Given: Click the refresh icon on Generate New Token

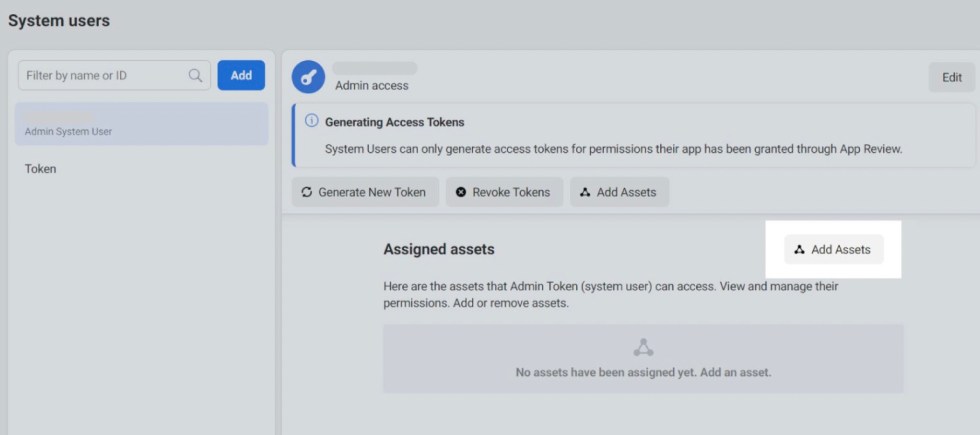Looking at the screenshot, I should tap(307, 192).
